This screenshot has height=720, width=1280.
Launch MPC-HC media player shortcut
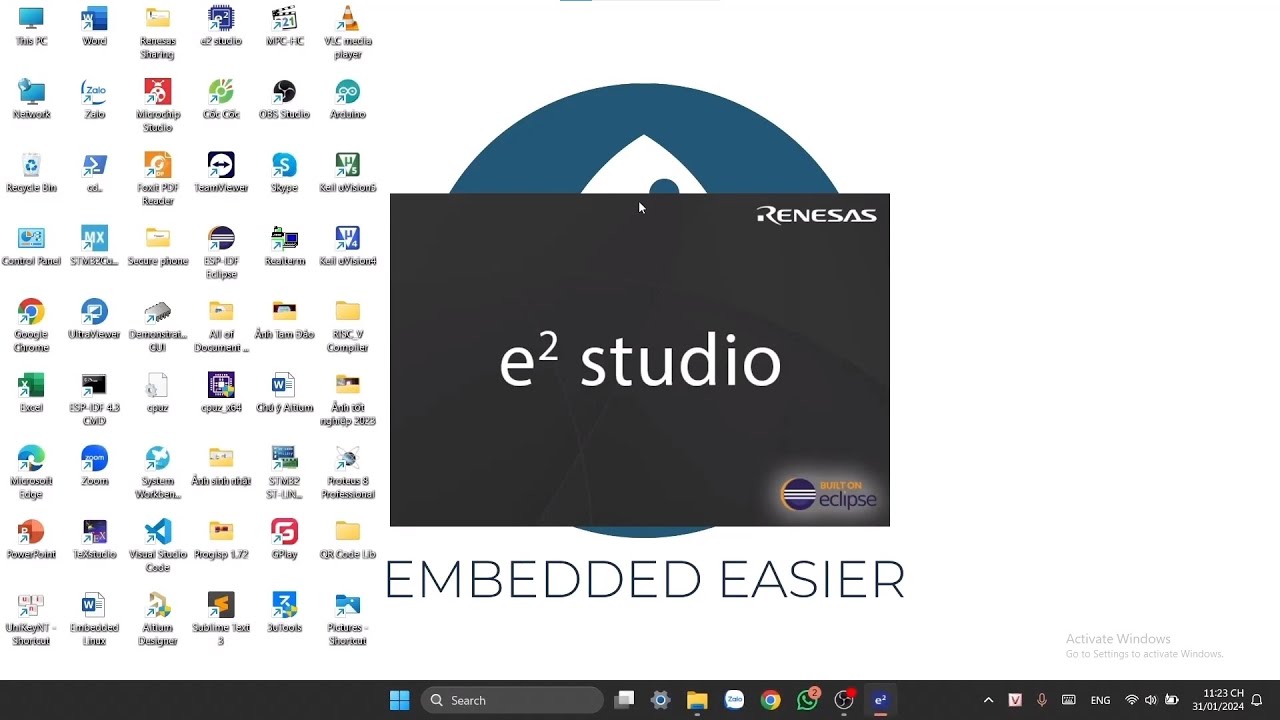tap(284, 26)
